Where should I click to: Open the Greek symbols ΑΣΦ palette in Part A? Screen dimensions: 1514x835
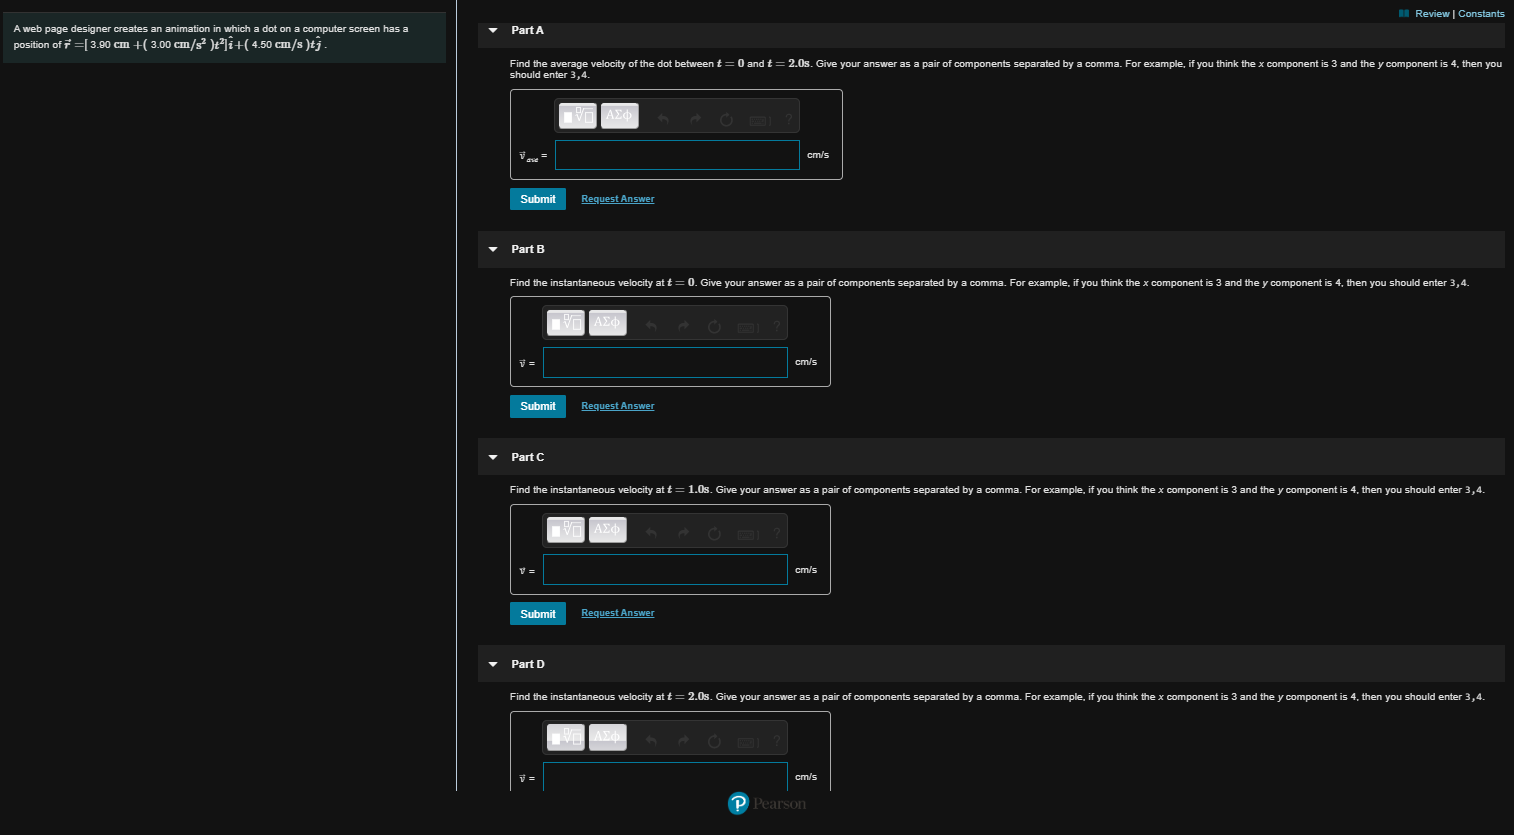619,115
